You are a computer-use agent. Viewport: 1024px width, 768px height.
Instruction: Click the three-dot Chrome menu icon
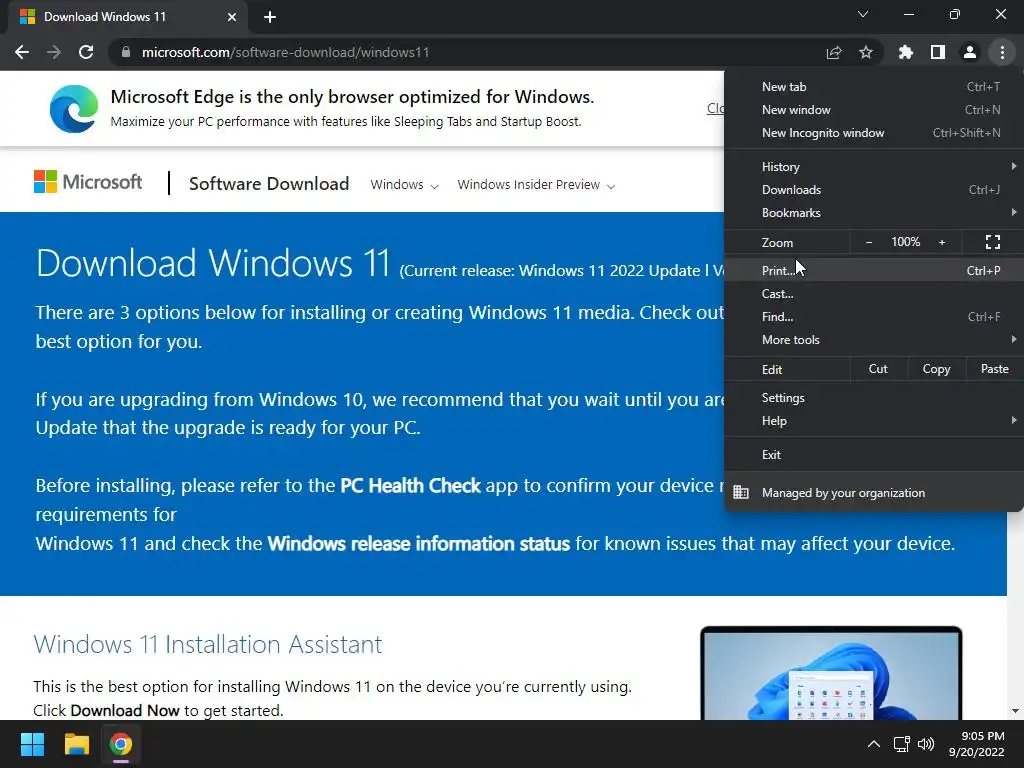pos(1002,52)
